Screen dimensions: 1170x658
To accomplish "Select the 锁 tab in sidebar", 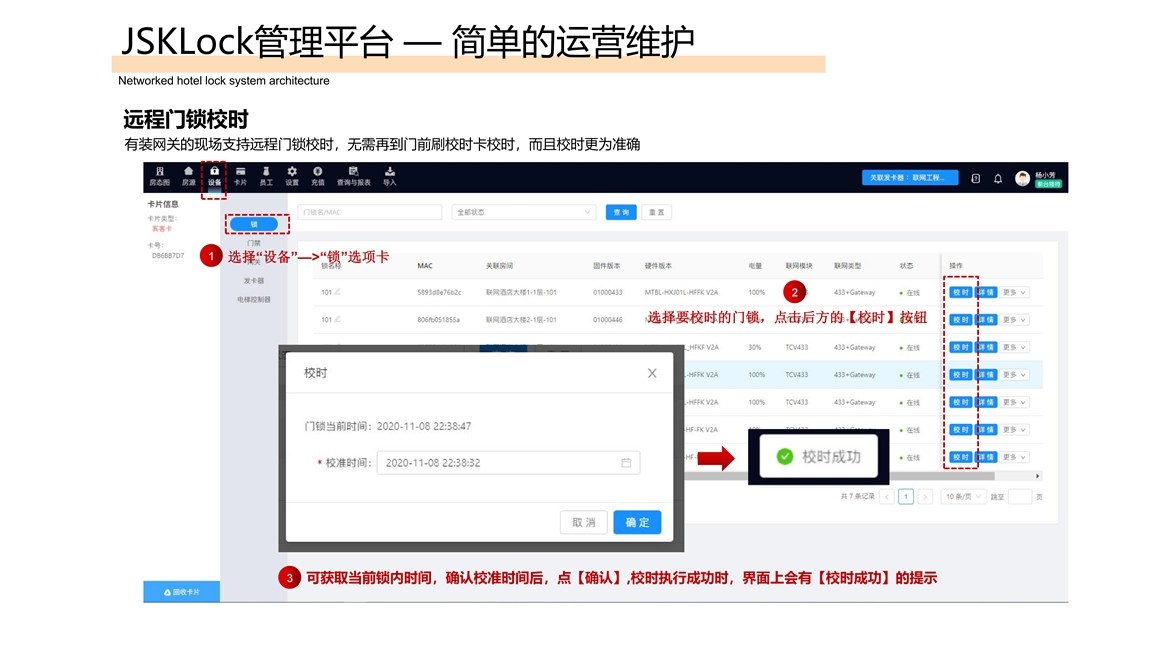I will pyautogui.click(x=254, y=224).
